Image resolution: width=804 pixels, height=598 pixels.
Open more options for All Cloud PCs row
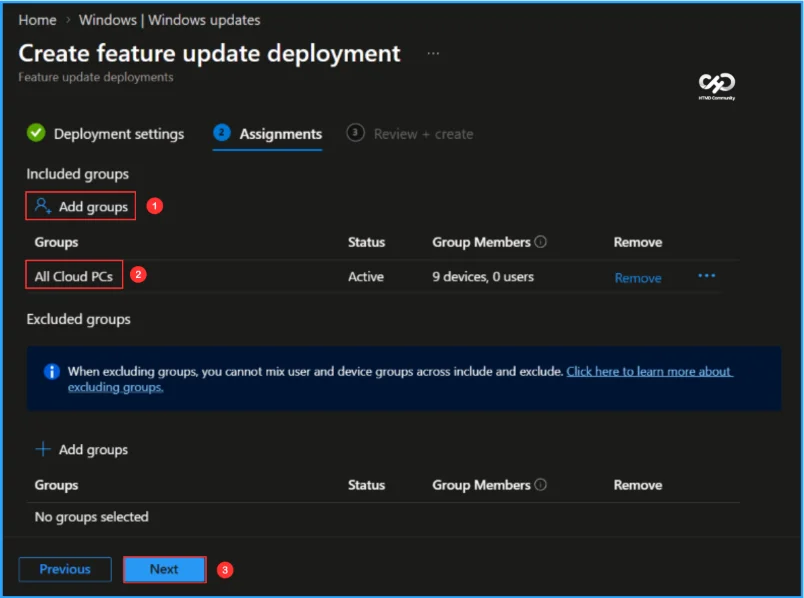point(707,276)
